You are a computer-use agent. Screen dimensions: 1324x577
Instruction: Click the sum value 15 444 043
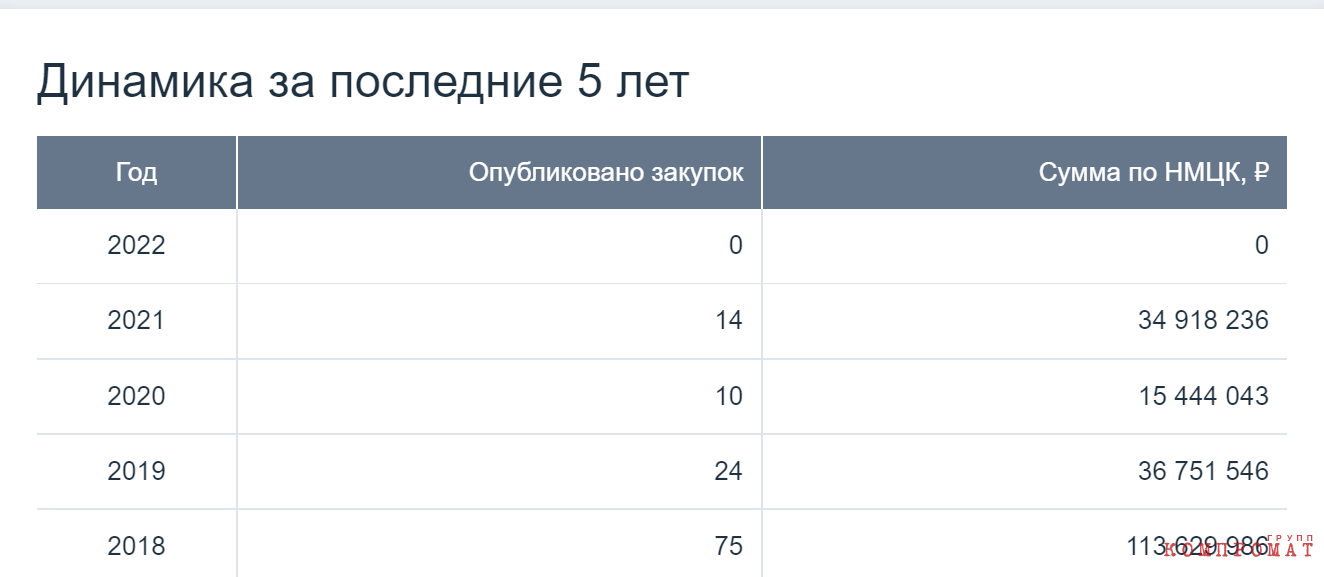pos(1203,396)
